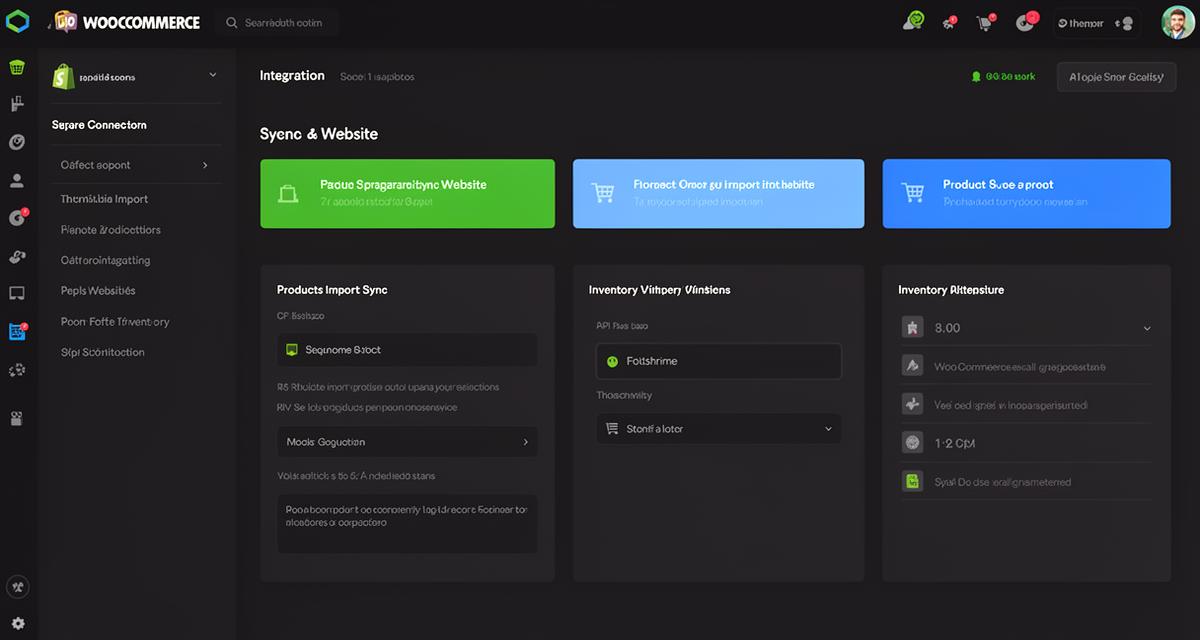
Task: Click the cart icon on Product Suoe card
Action: pyautogui.click(x=912, y=192)
